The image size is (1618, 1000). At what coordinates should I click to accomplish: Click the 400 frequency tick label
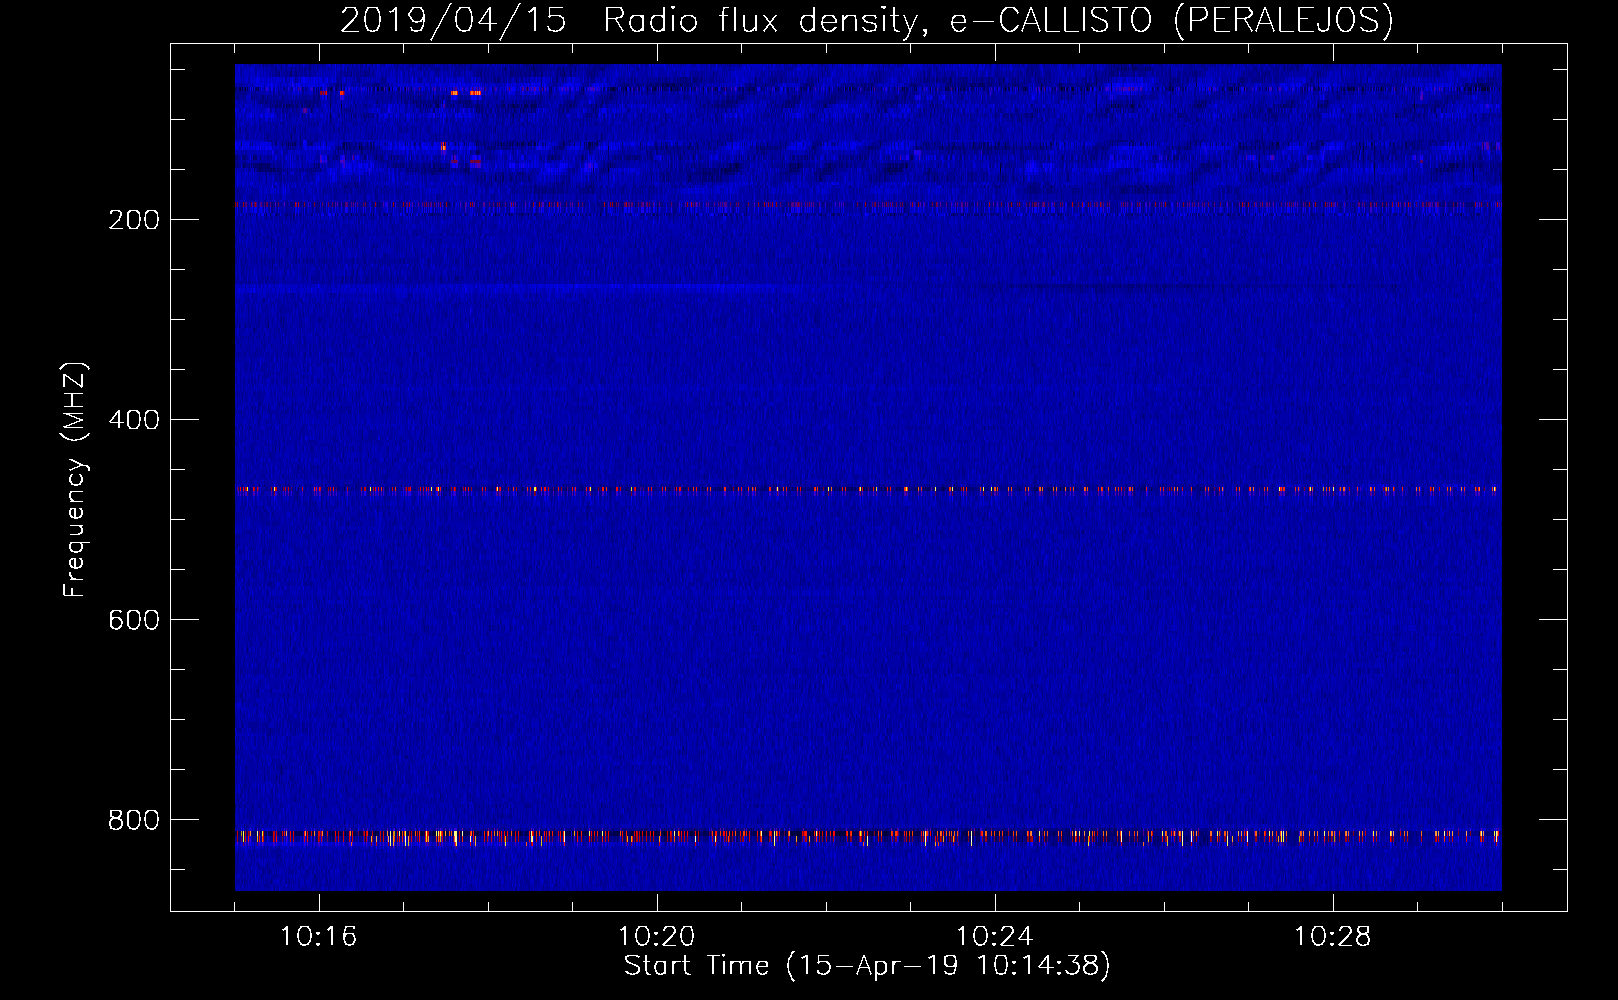click(134, 420)
